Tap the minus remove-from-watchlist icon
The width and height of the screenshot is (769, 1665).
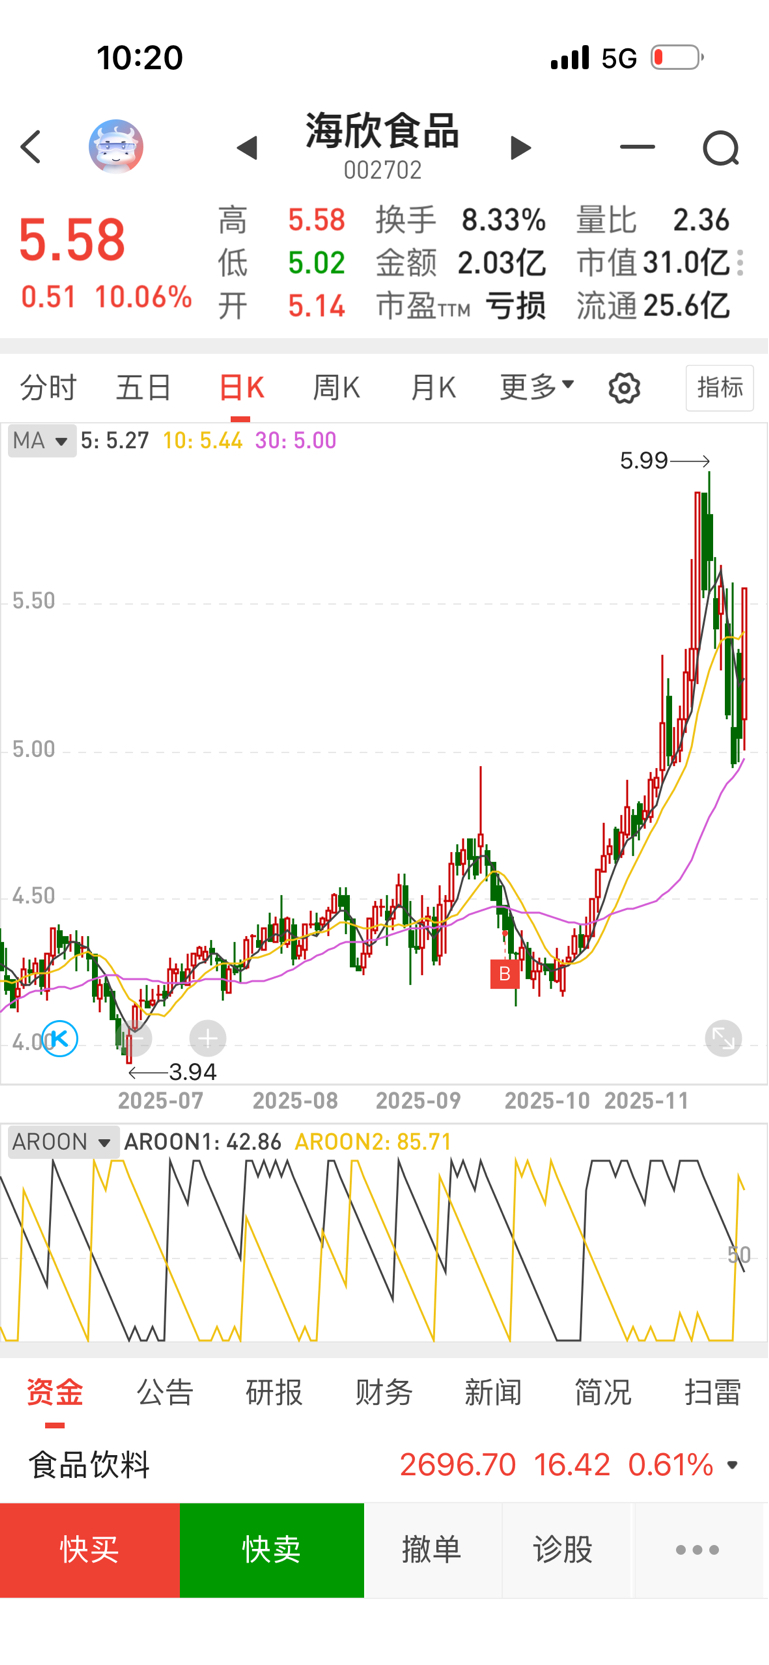(637, 147)
